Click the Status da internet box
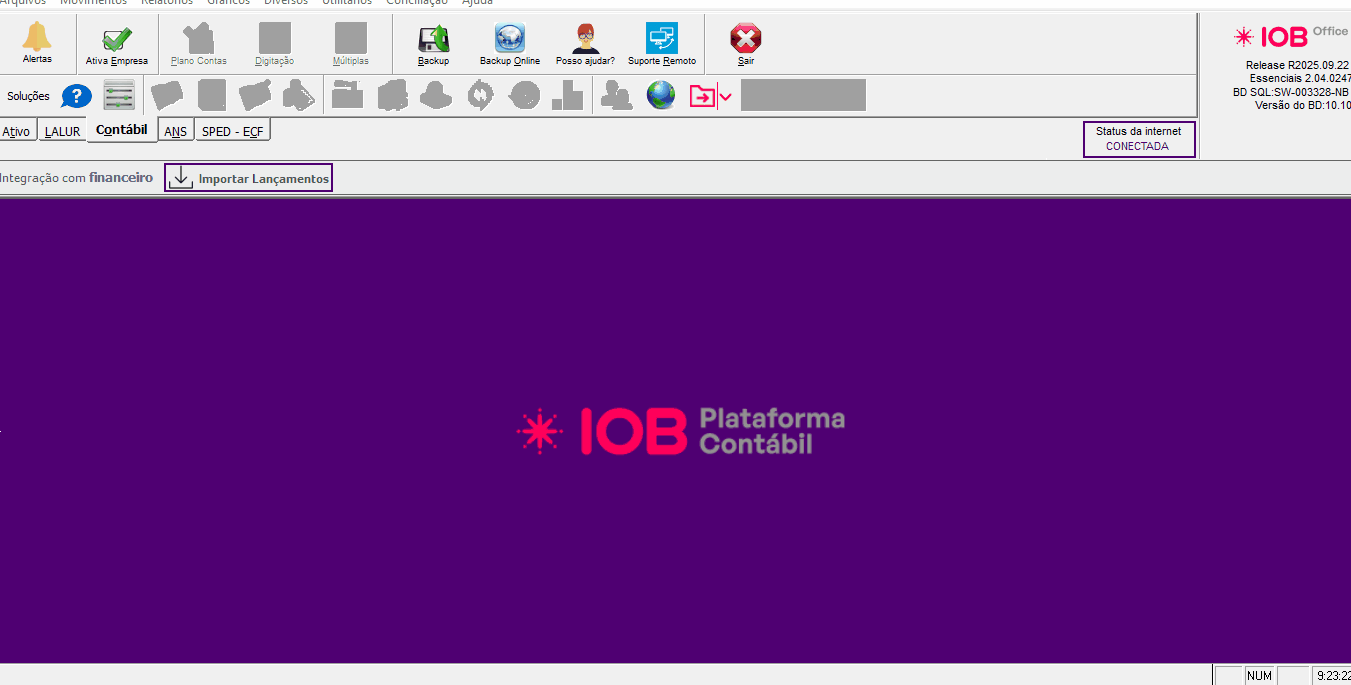The width and height of the screenshot is (1351, 685). (1138, 139)
